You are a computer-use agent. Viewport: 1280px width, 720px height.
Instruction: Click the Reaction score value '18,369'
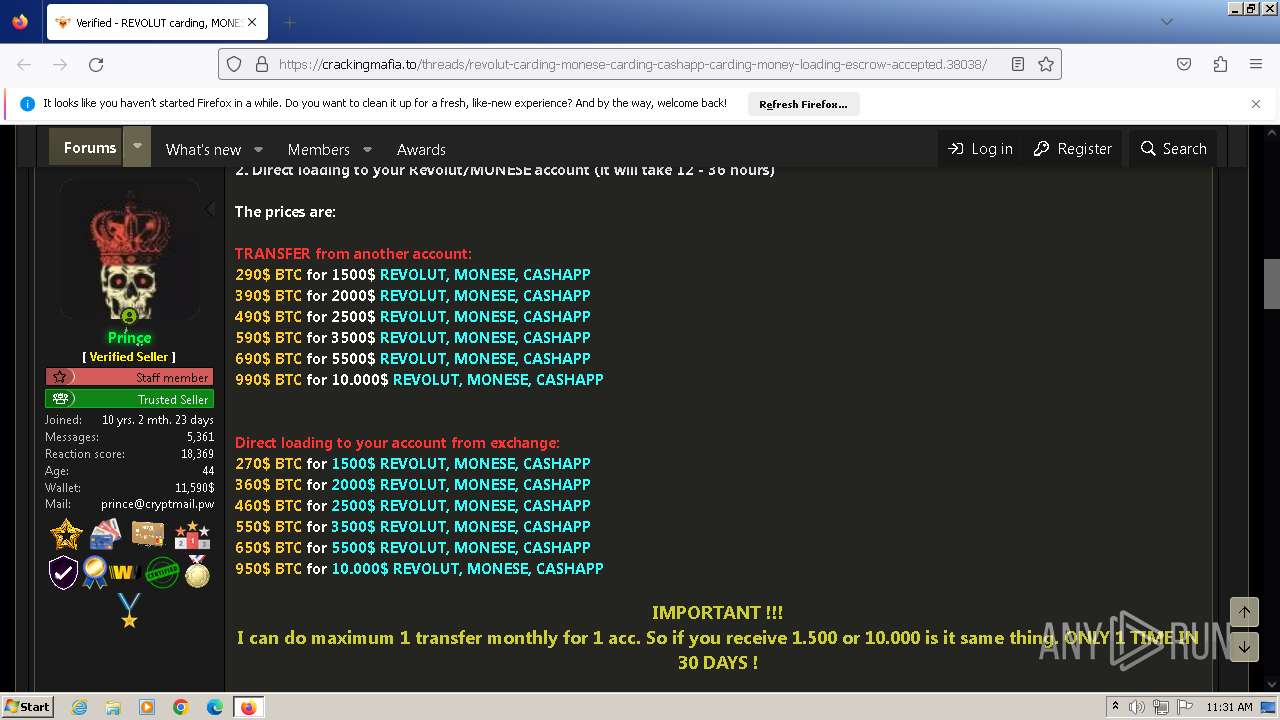point(197,454)
